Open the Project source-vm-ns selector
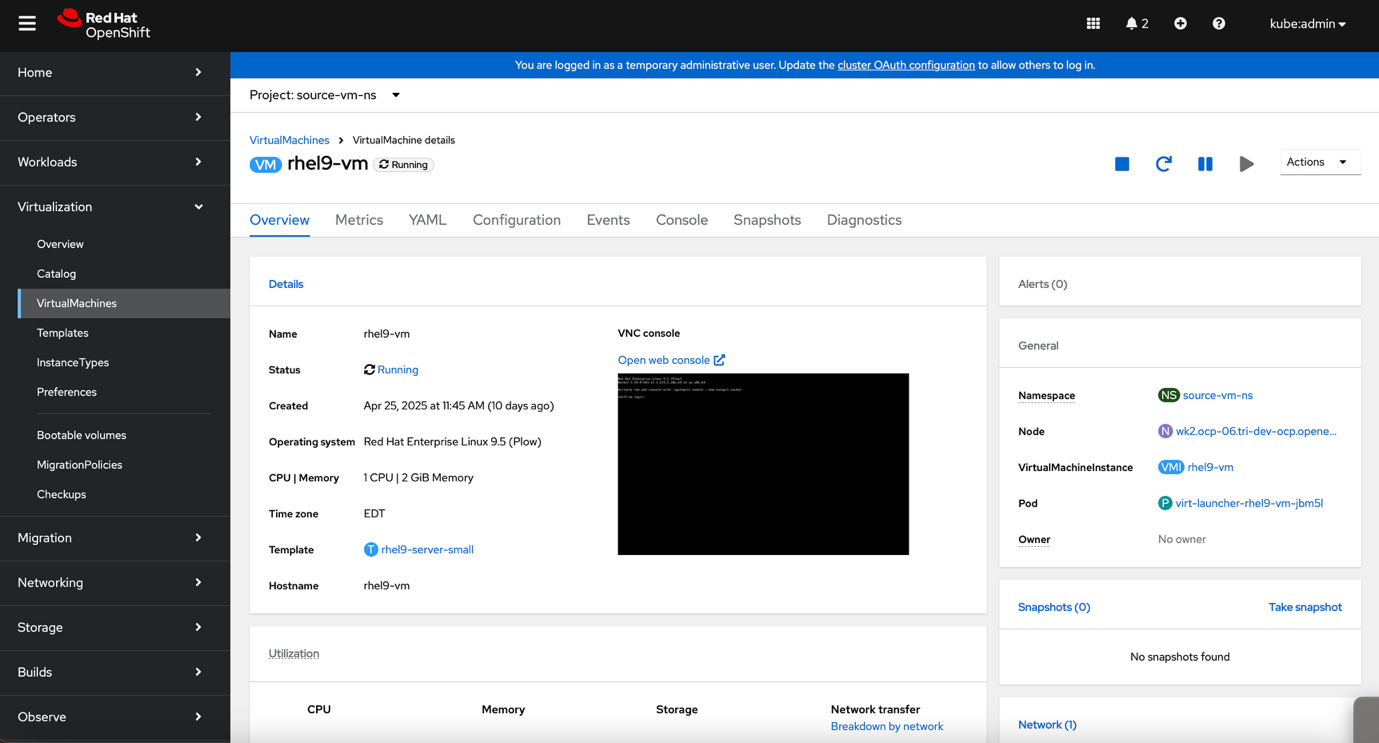The height and width of the screenshot is (743, 1379). pos(325,95)
